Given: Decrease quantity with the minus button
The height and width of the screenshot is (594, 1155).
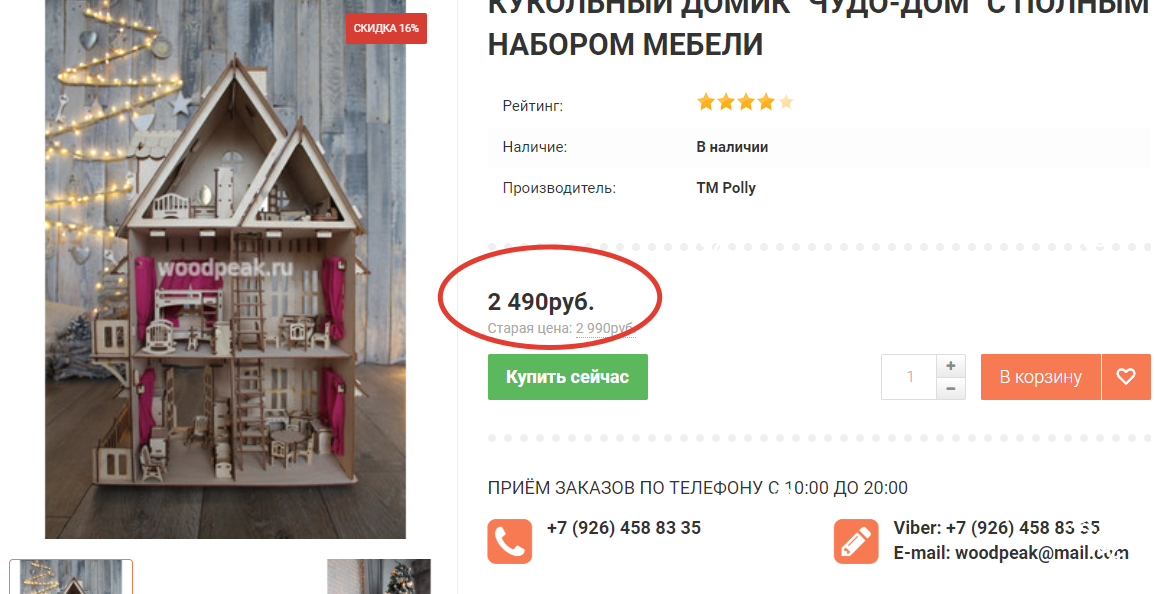Looking at the screenshot, I should click(x=951, y=388).
